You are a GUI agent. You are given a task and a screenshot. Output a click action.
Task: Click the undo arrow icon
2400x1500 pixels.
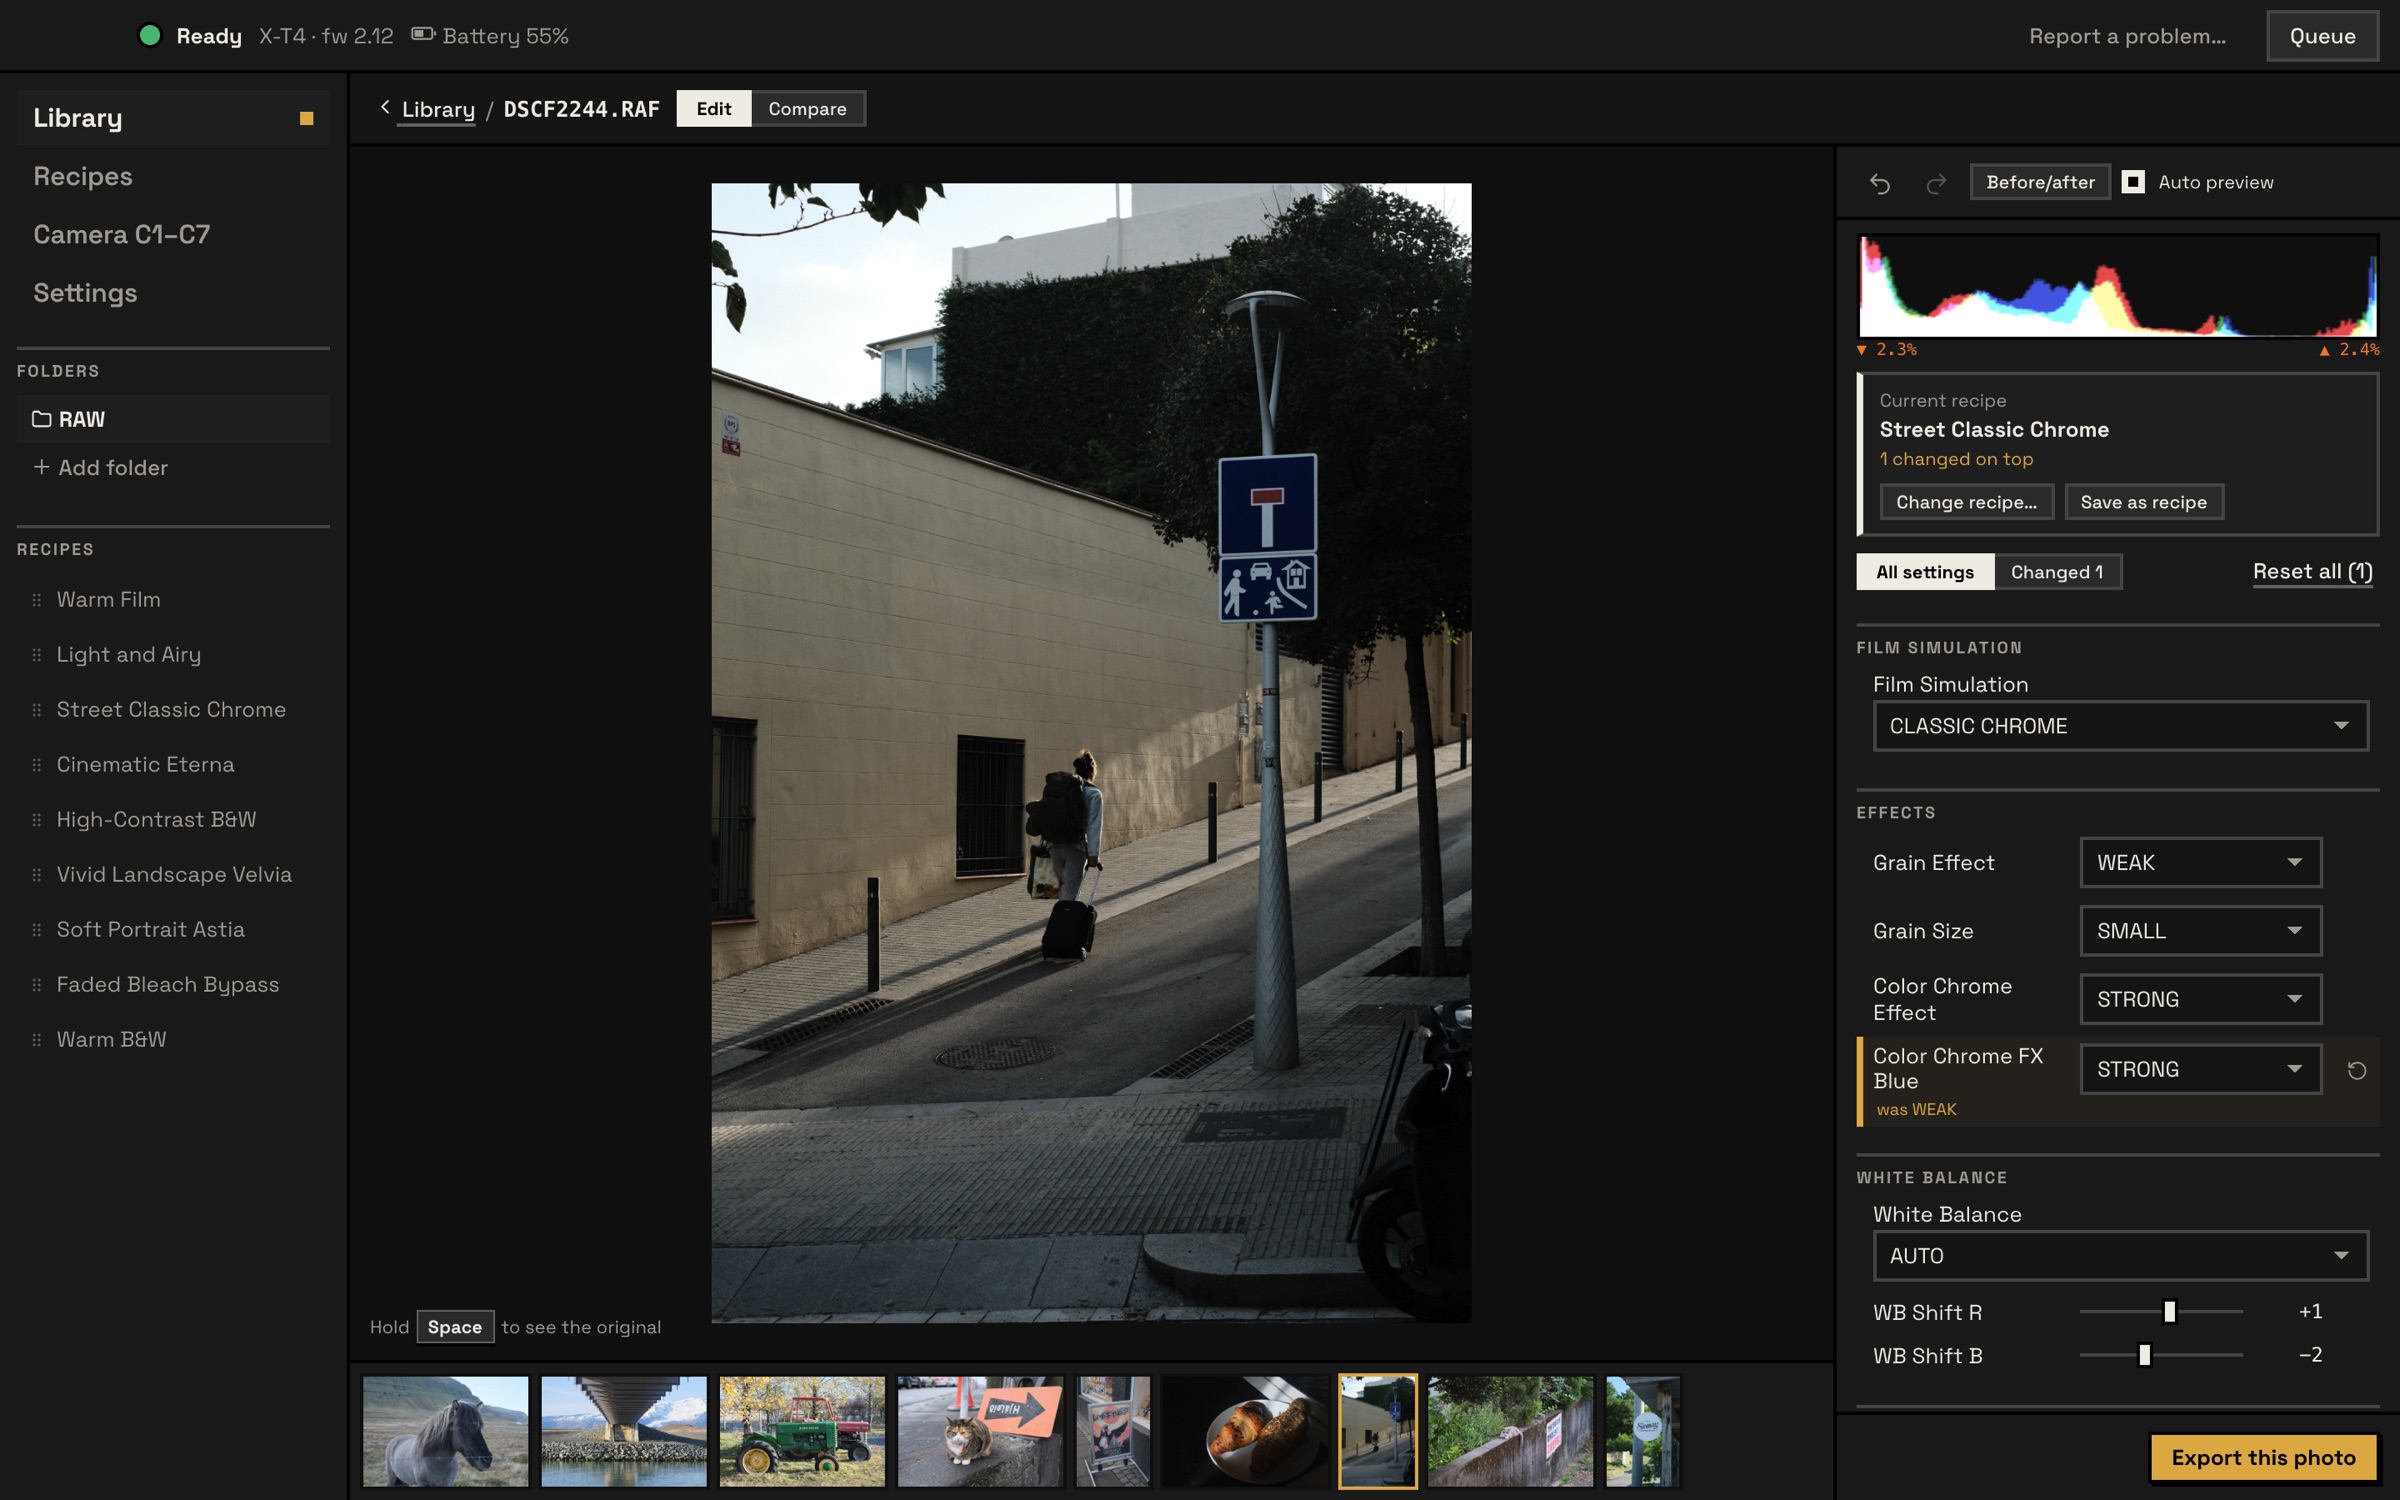[1880, 183]
